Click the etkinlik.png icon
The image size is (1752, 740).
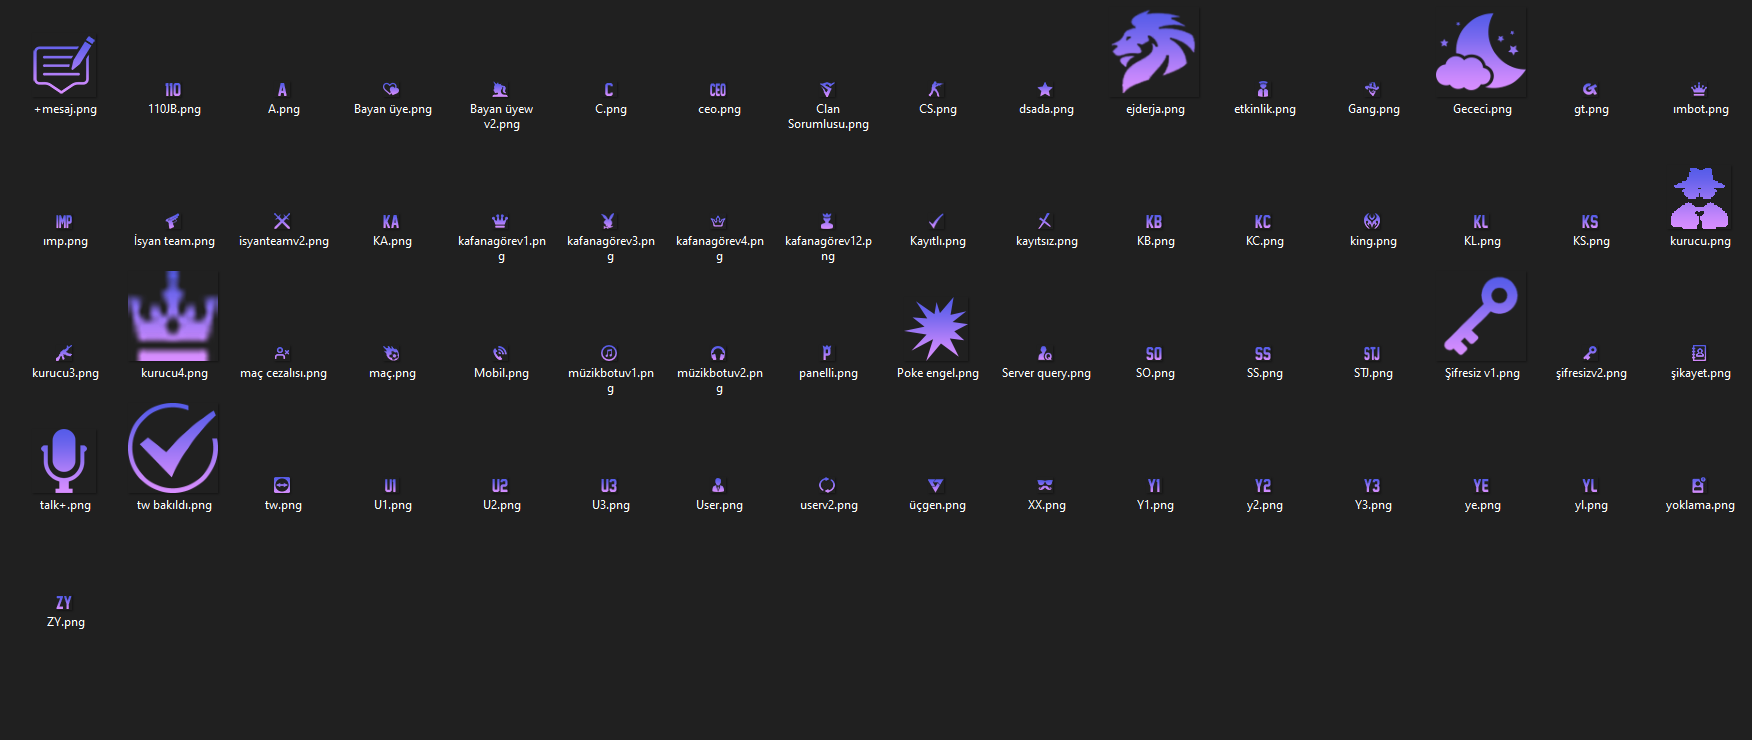tap(1263, 90)
